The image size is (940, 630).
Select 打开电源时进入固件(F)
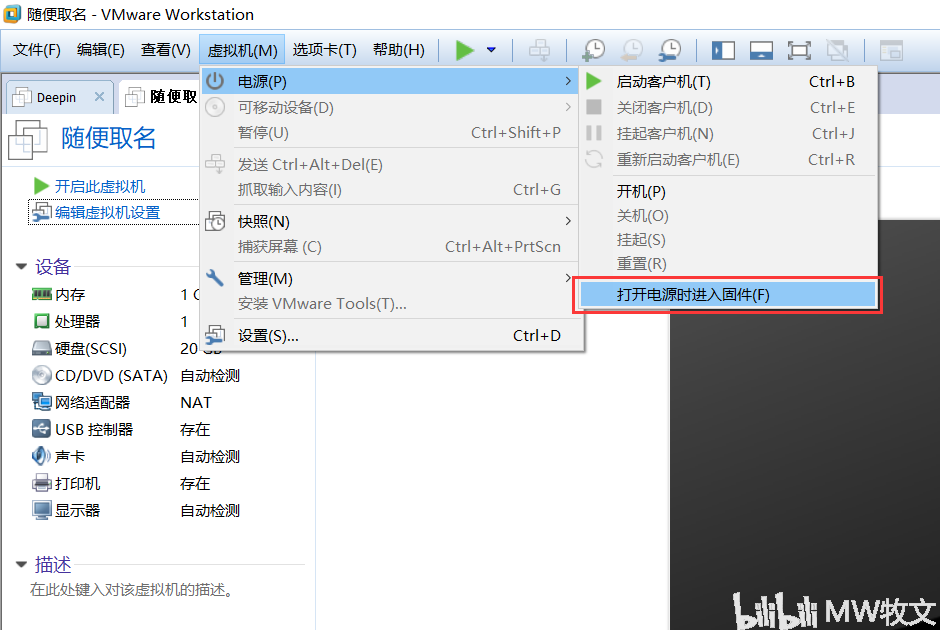[728, 294]
